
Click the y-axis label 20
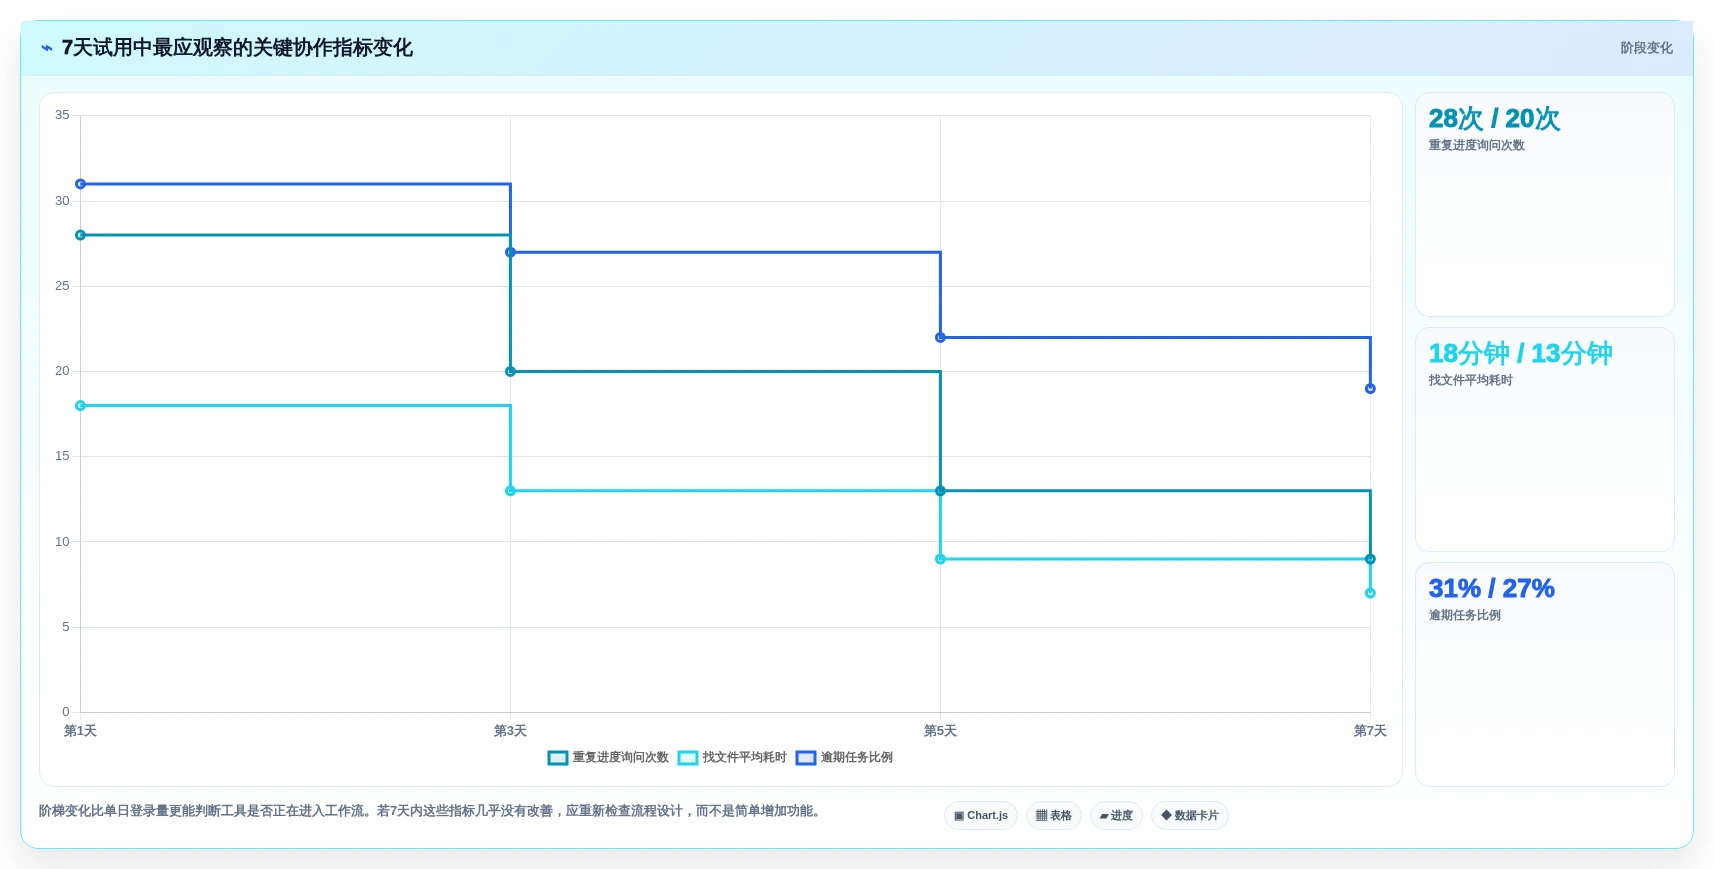click(x=62, y=371)
